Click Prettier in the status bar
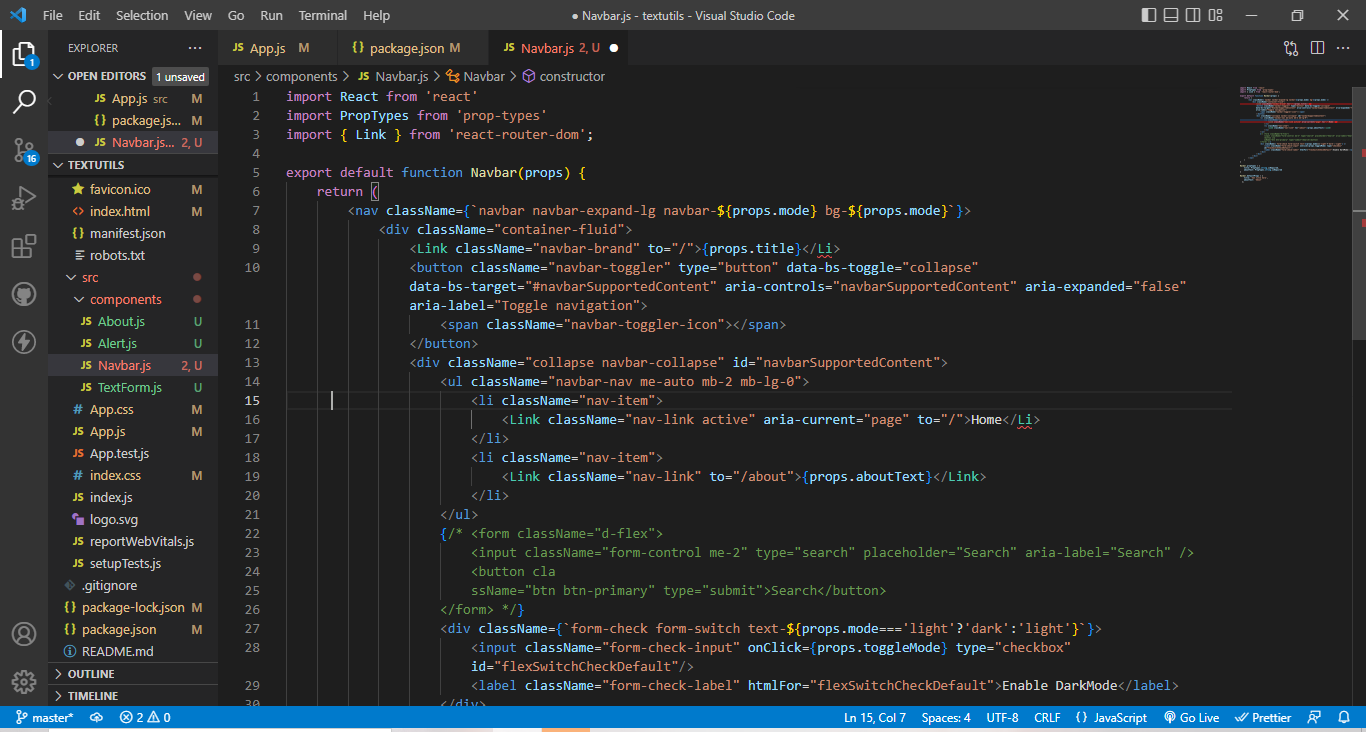 coord(1263,717)
